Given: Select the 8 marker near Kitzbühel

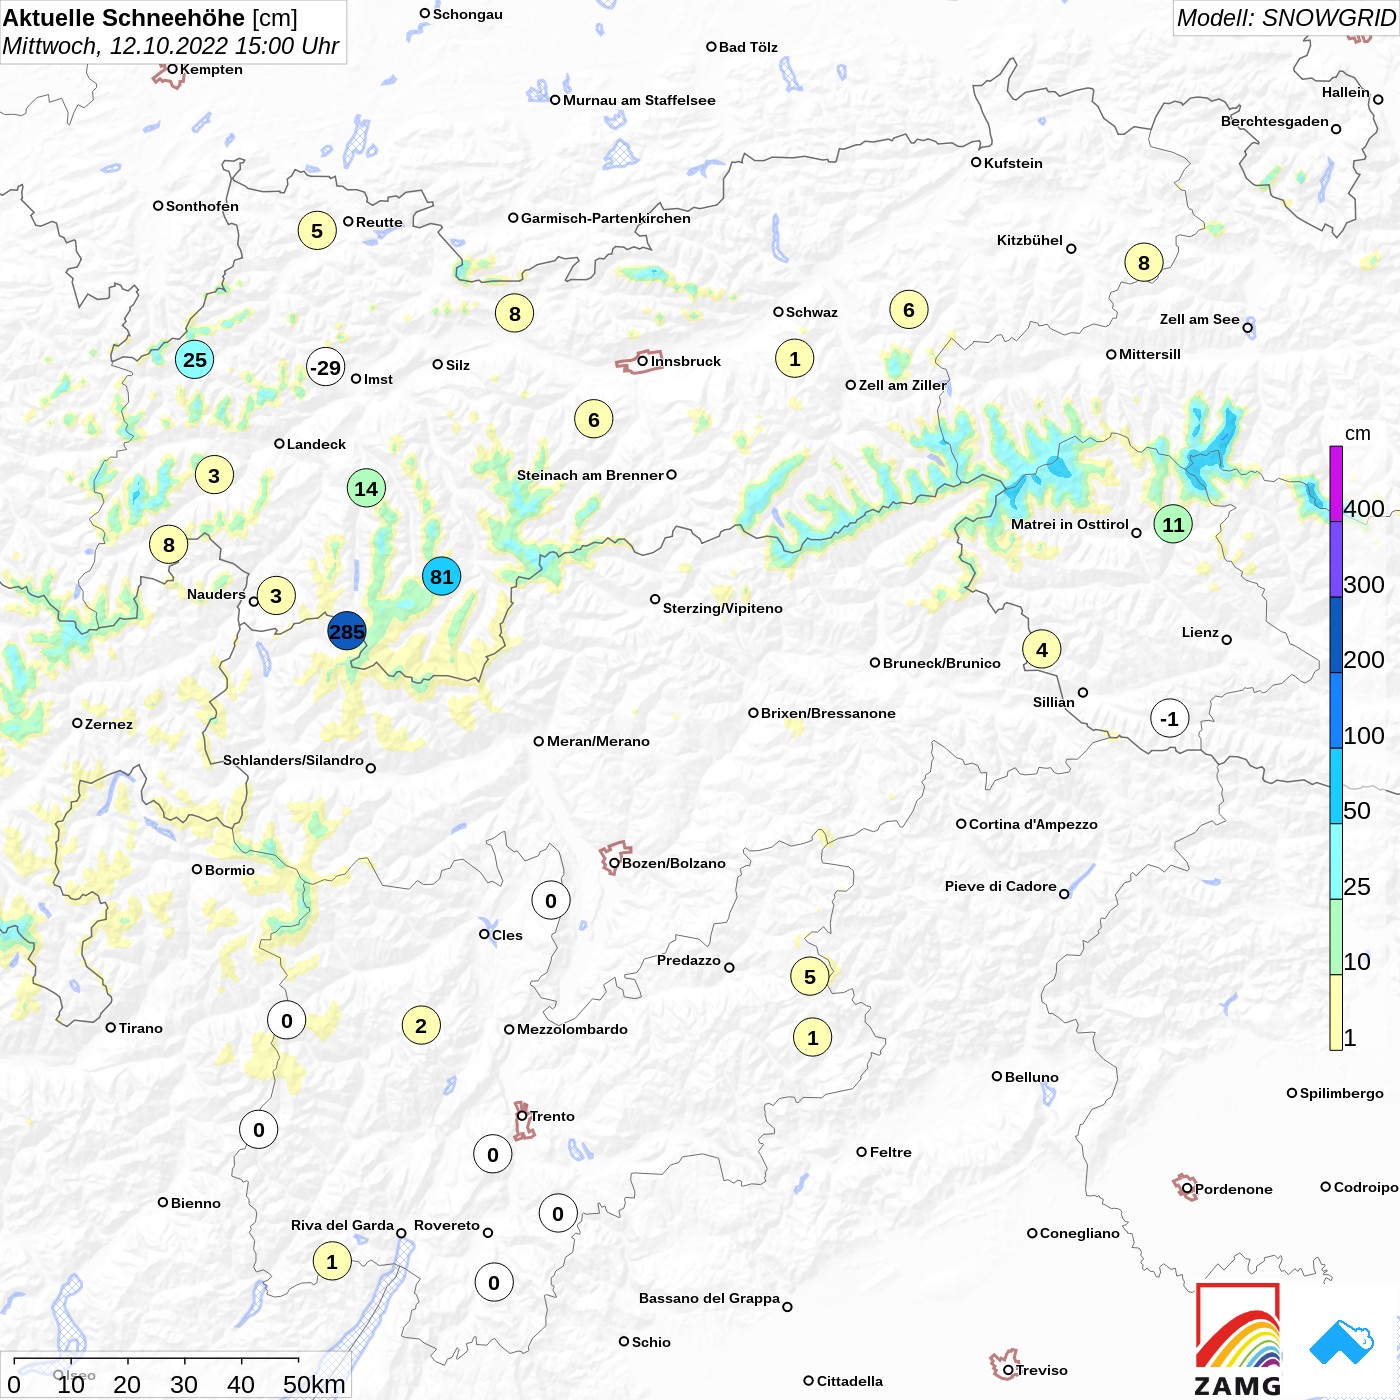Looking at the screenshot, I should (x=1144, y=262).
